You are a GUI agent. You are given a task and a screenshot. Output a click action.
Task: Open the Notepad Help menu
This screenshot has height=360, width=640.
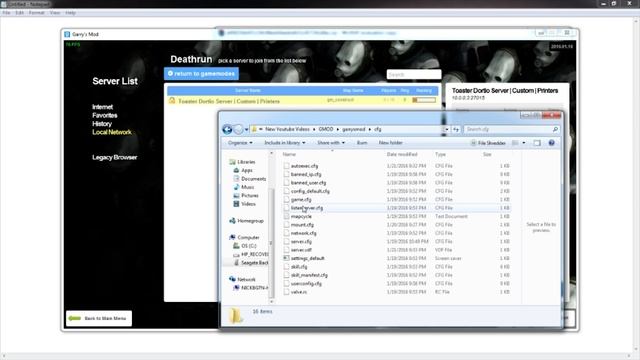pyautogui.click(x=70, y=13)
